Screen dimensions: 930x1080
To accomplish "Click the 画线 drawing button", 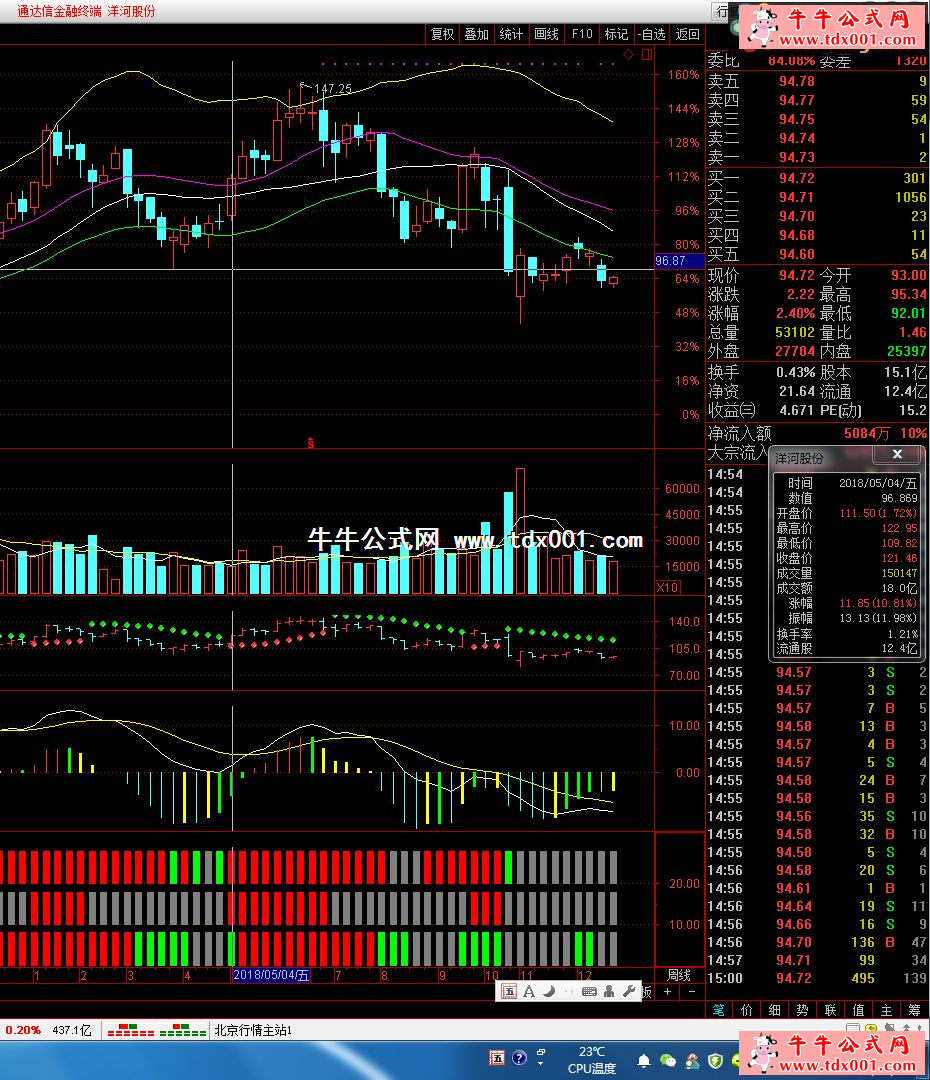I will pyautogui.click(x=546, y=34).
